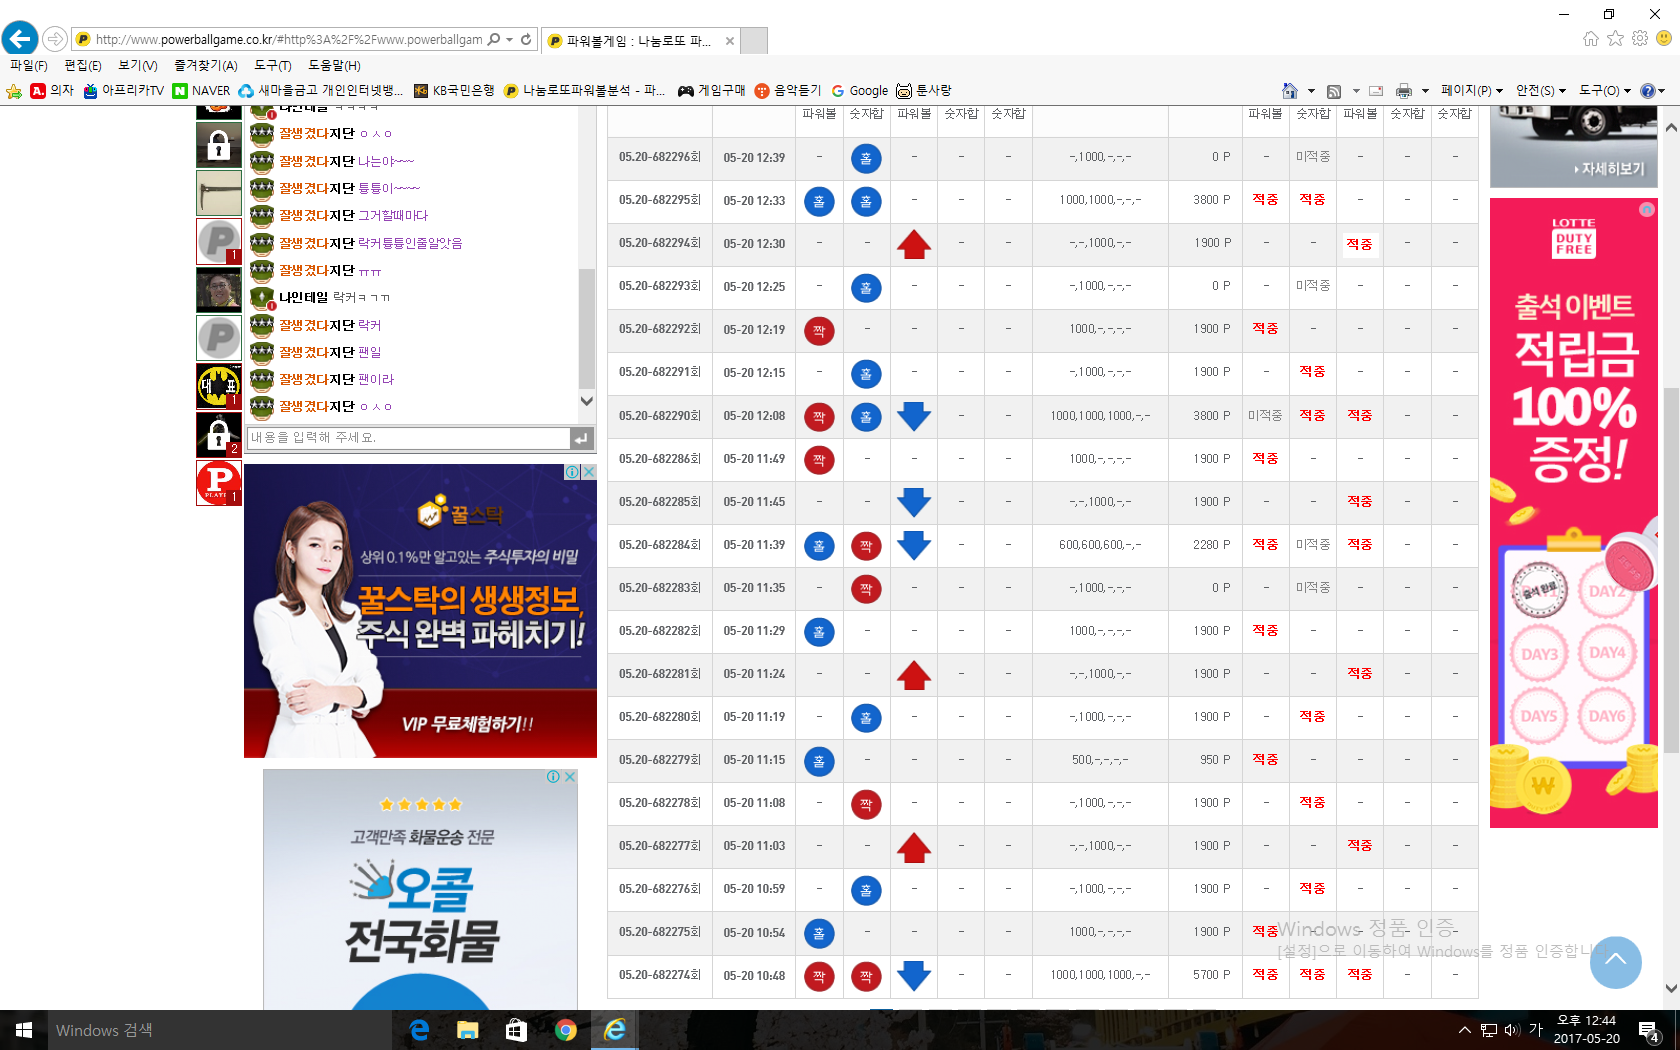Open the Google favorites bar link
1680x1050 pixels.
859,91
